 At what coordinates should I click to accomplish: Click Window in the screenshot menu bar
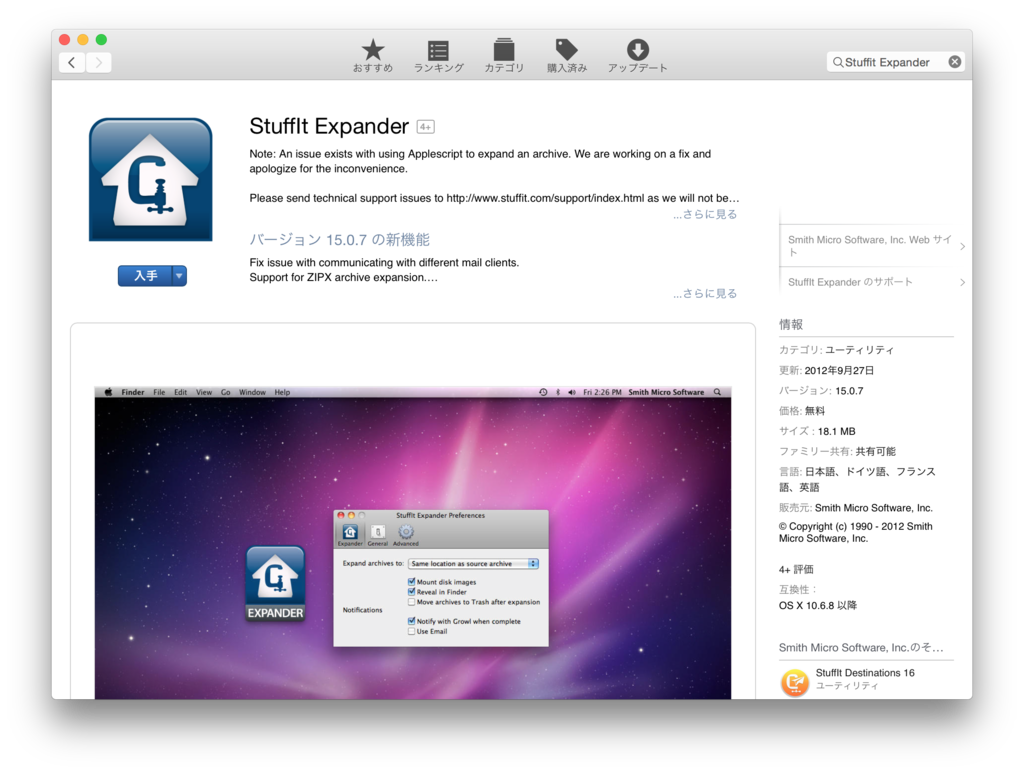point(252,392)
